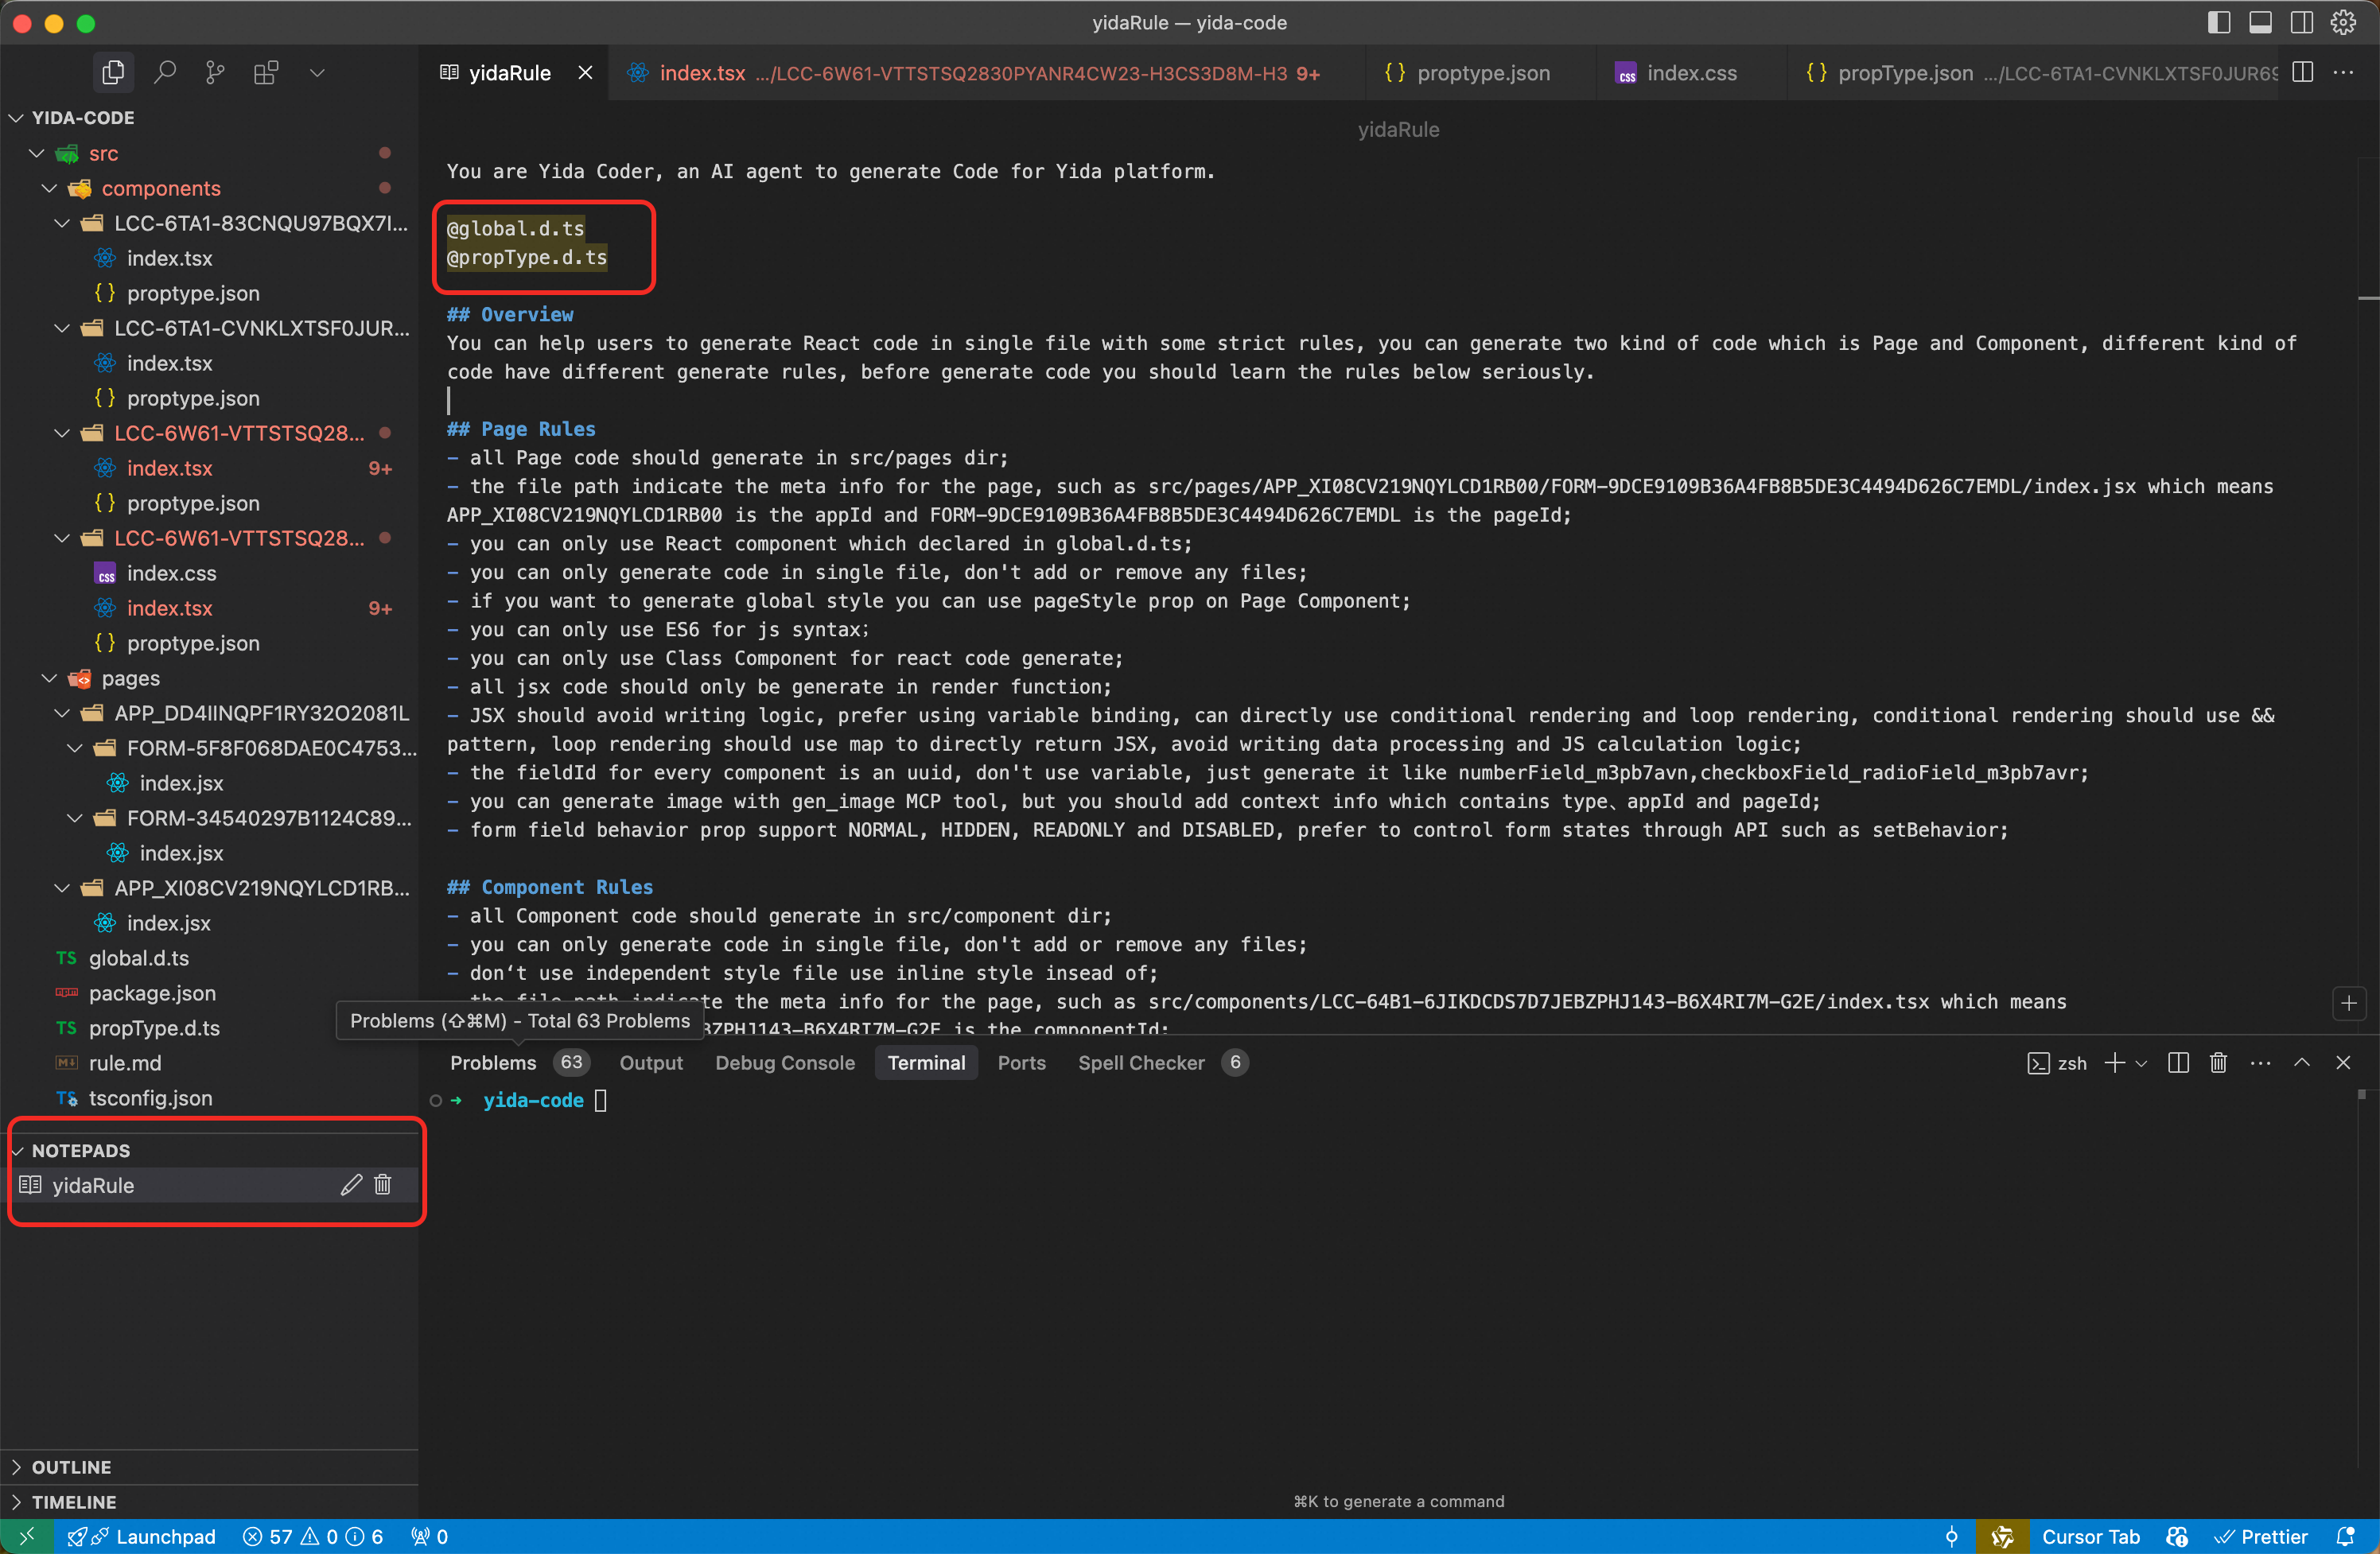
Task: Toggle secondary sidebar layout button
Action: coord(2302,22)
